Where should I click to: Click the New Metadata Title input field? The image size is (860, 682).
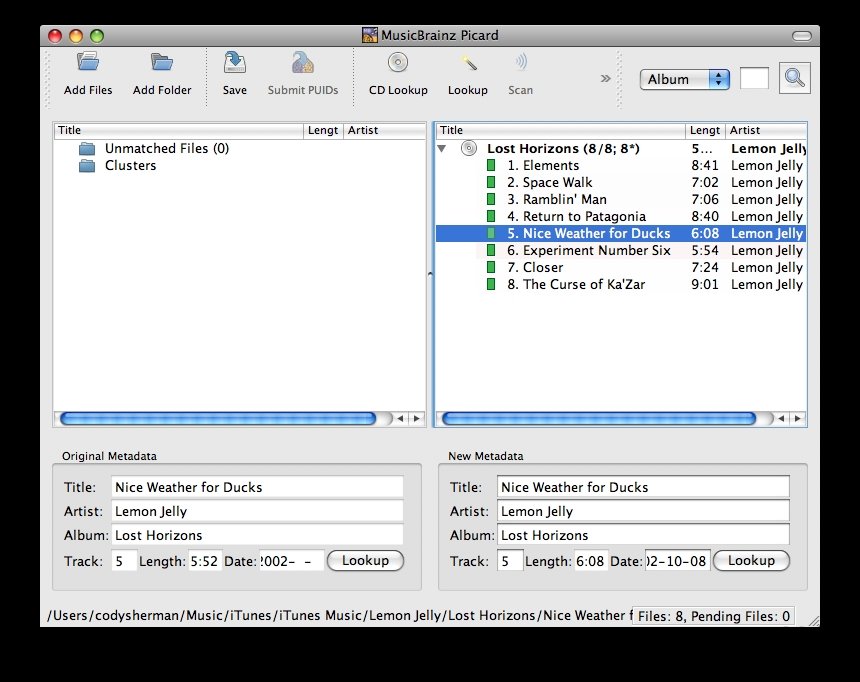coord(642,487)
